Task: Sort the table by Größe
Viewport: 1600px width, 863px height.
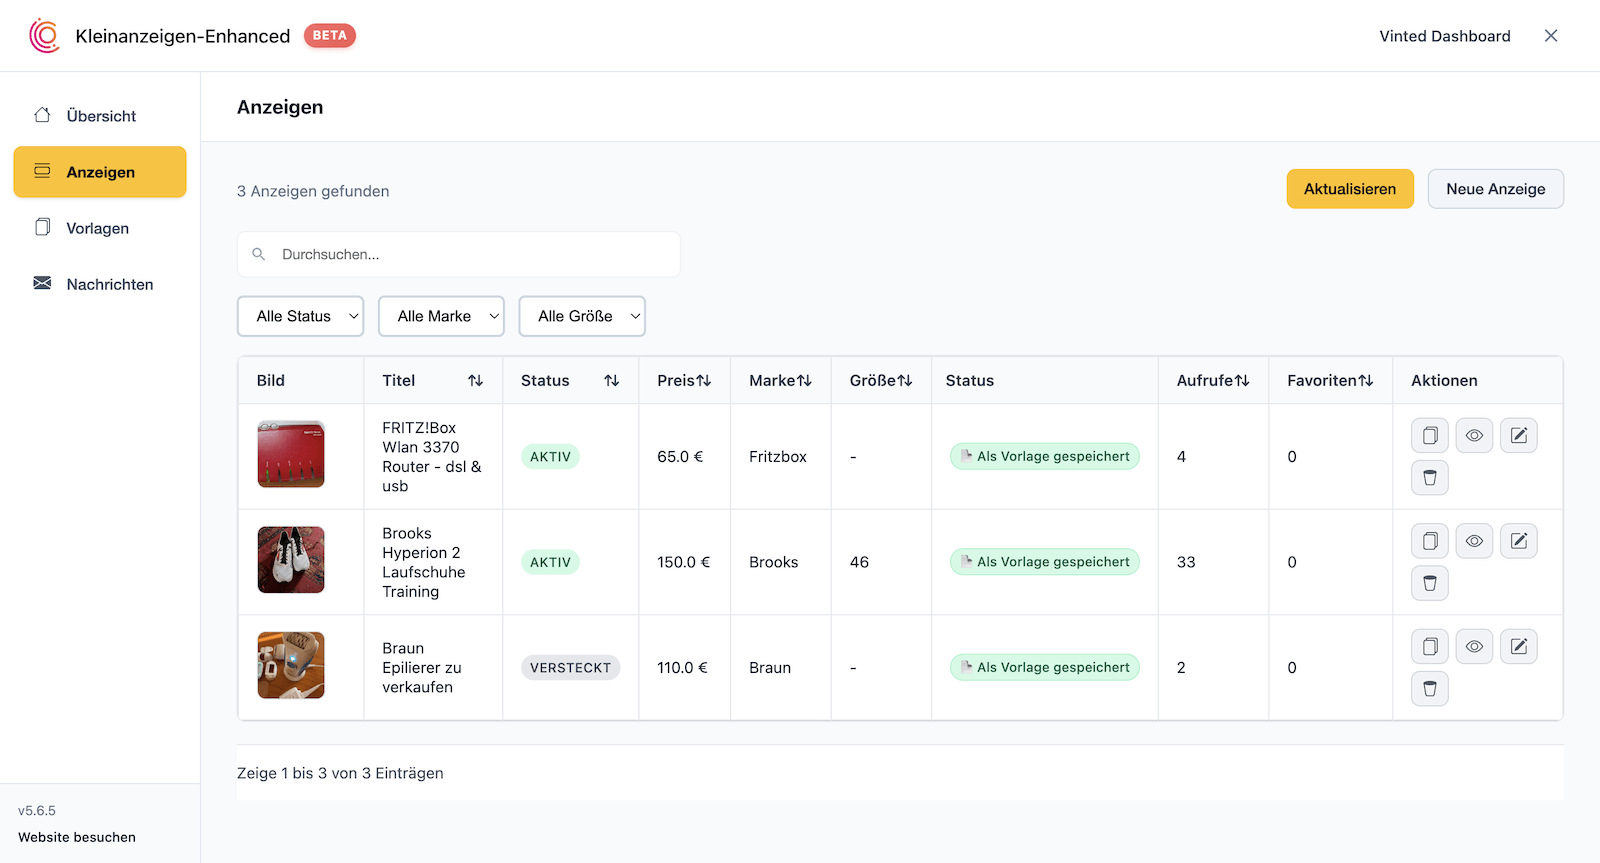Action: coord(904,381)
